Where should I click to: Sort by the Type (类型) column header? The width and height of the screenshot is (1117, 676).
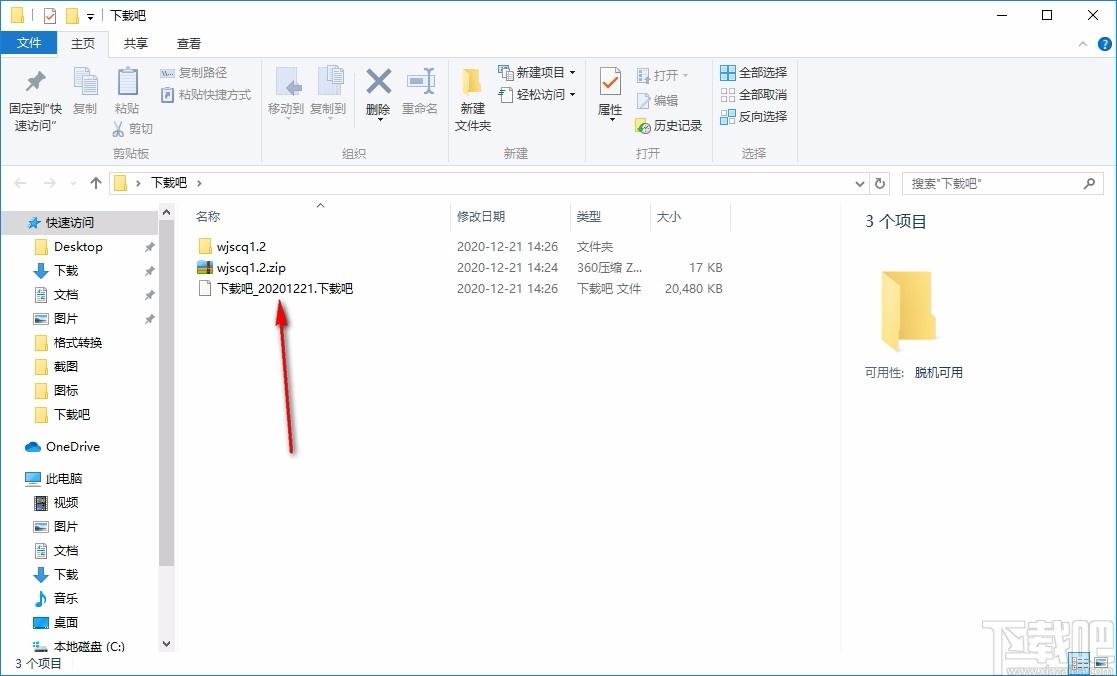[588, 217]
